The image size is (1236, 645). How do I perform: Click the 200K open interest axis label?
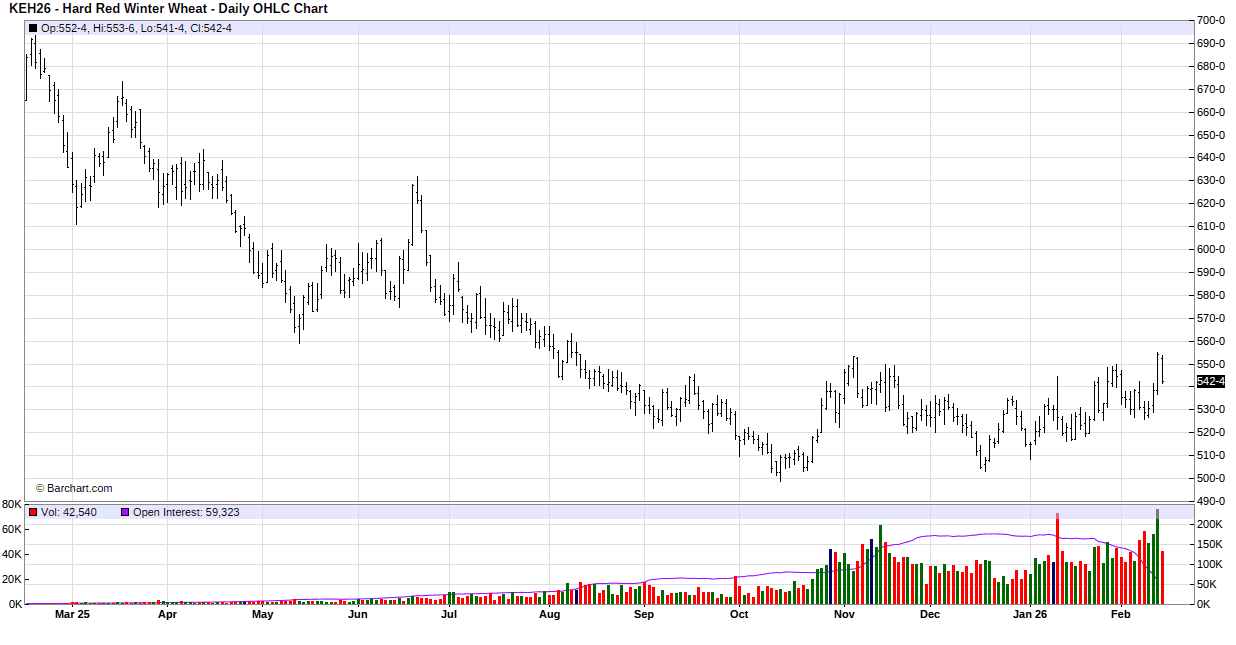point(1210,524)
